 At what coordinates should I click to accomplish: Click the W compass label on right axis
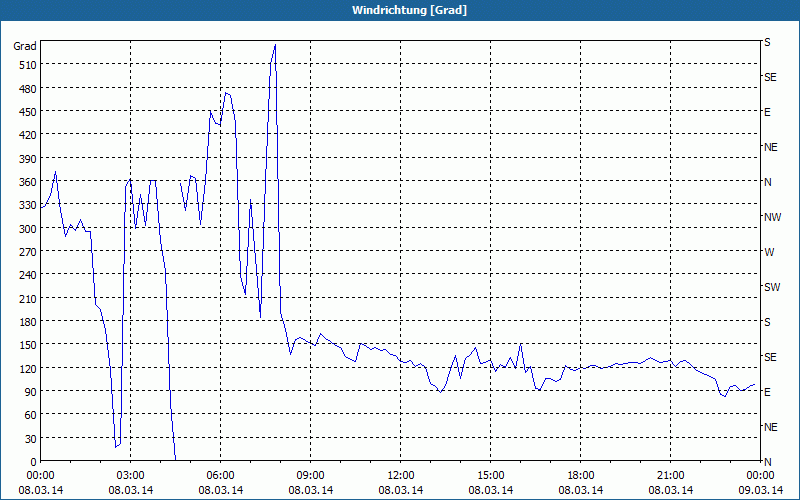point(769,252)
